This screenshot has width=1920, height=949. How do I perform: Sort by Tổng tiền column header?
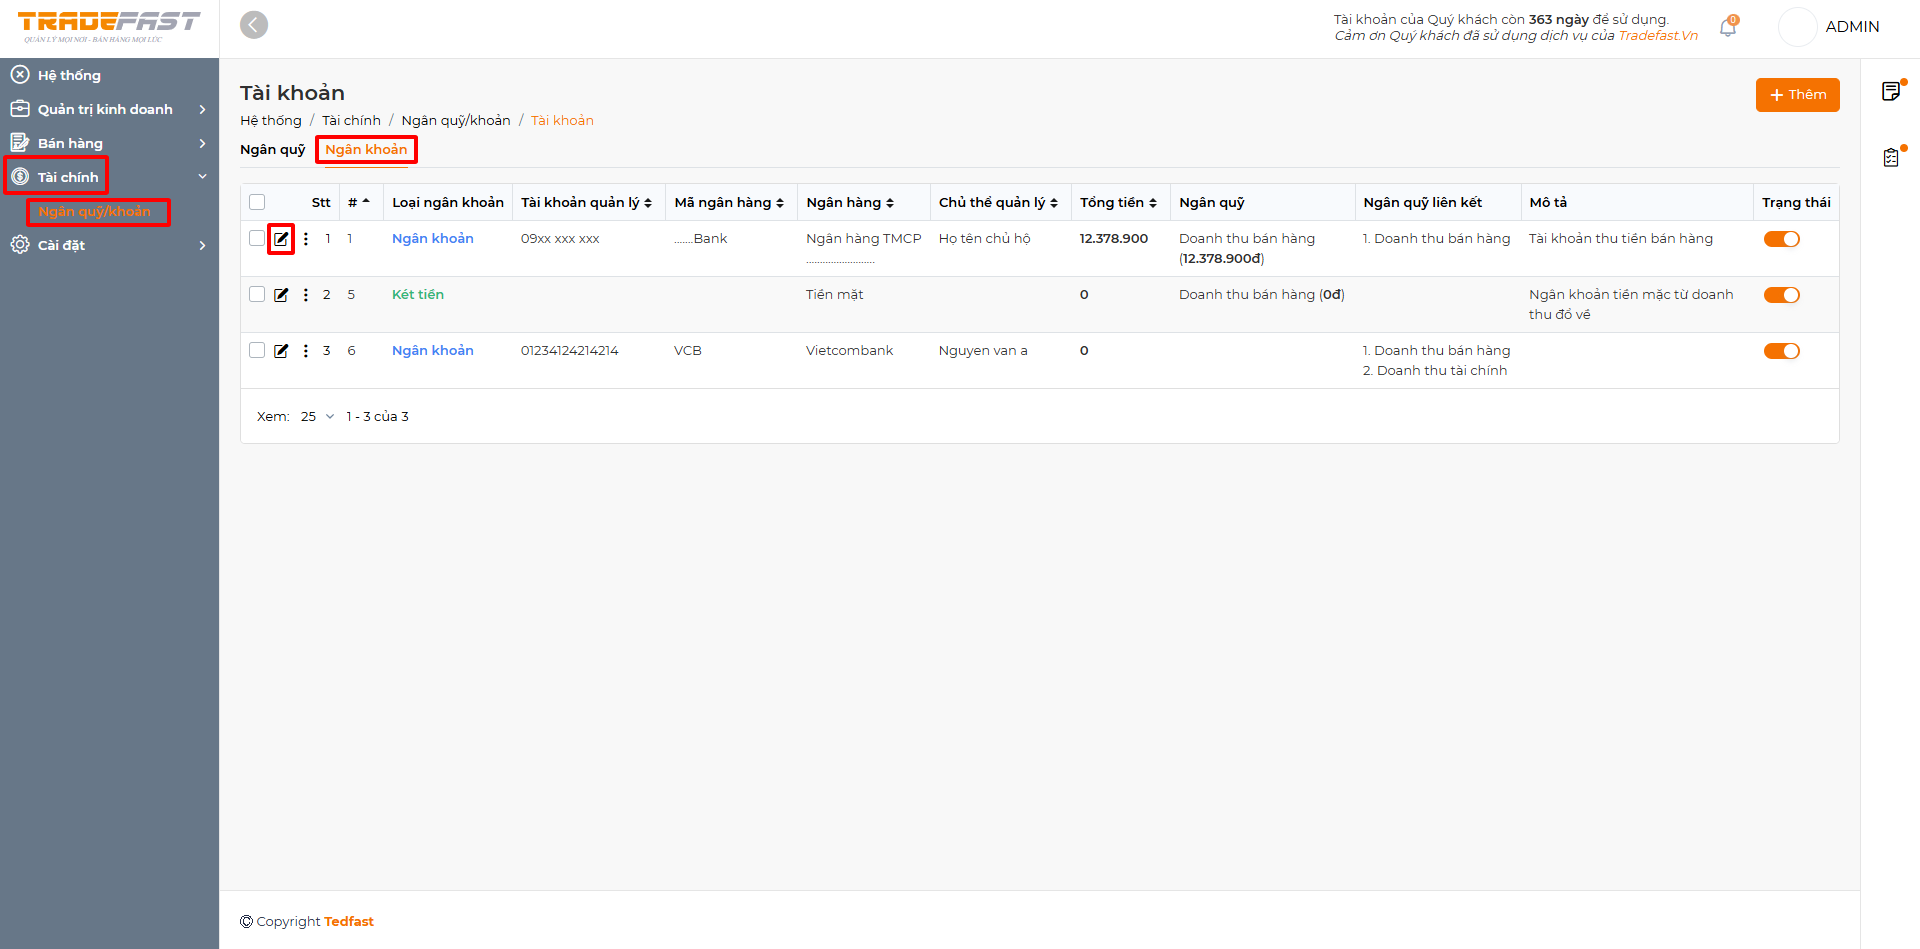pyautogui.click(x=1118, y=202)
